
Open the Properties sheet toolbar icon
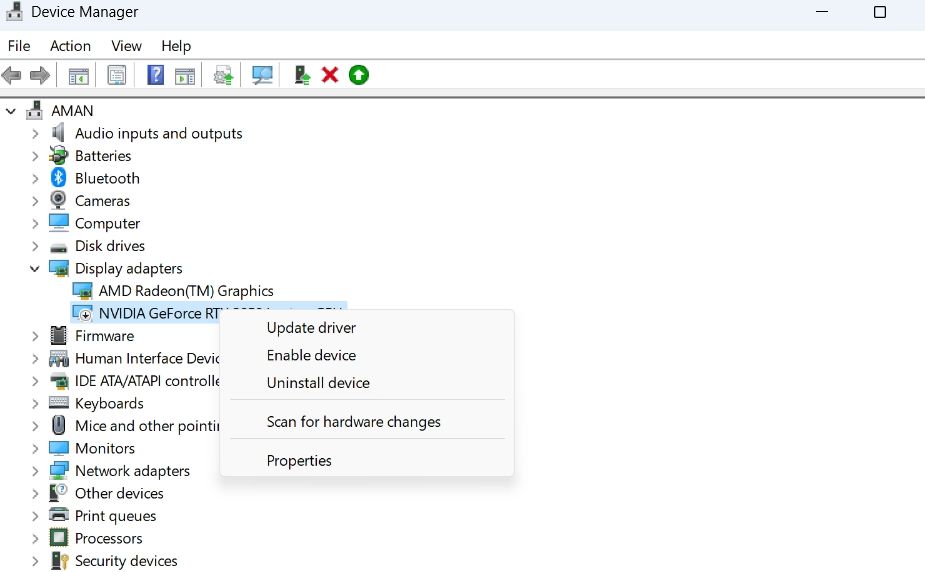pos(117,75)
